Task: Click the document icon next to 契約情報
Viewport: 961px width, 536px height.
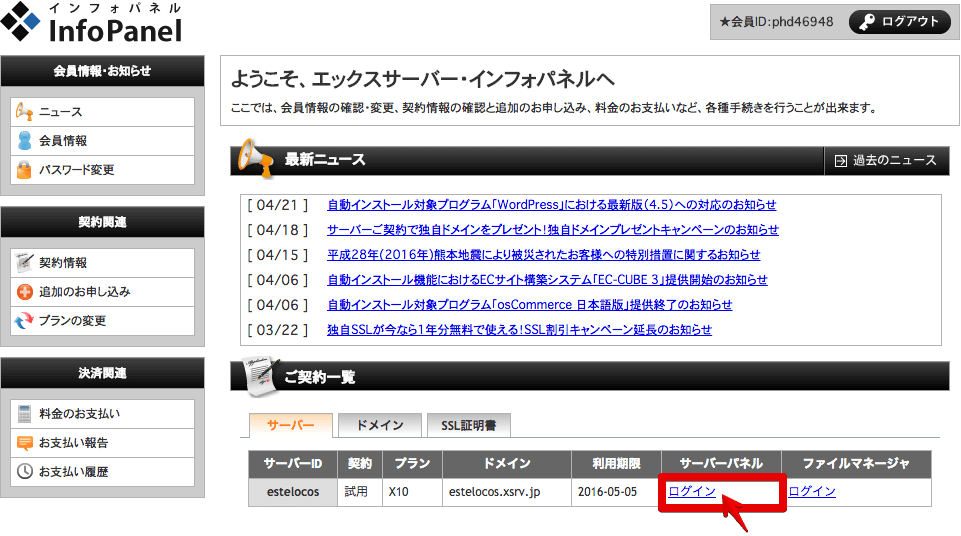Action: [x=24, y=262]
